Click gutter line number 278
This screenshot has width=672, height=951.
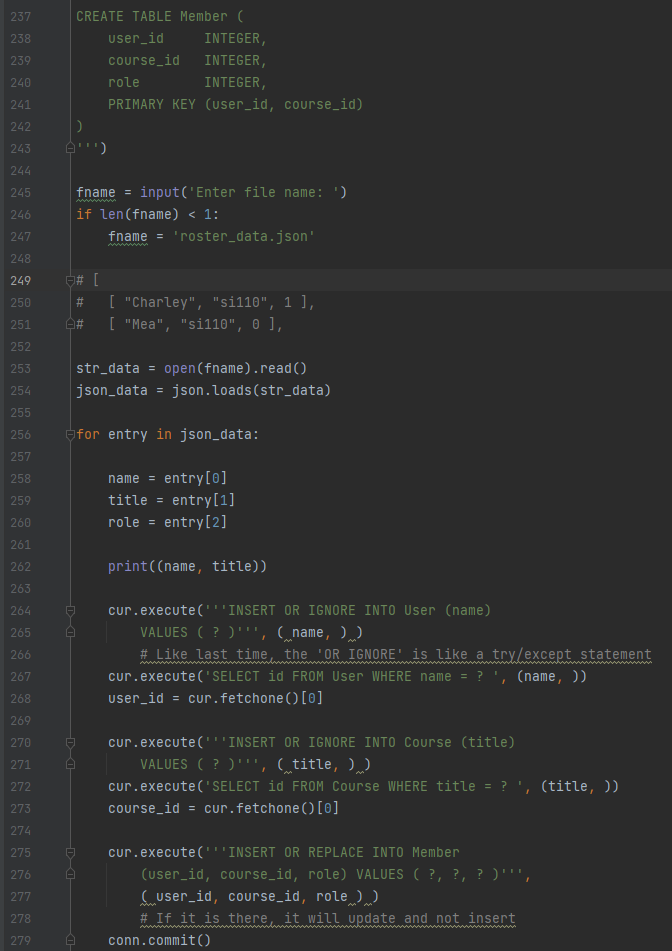pyautogui.click(x=21, y=918)
